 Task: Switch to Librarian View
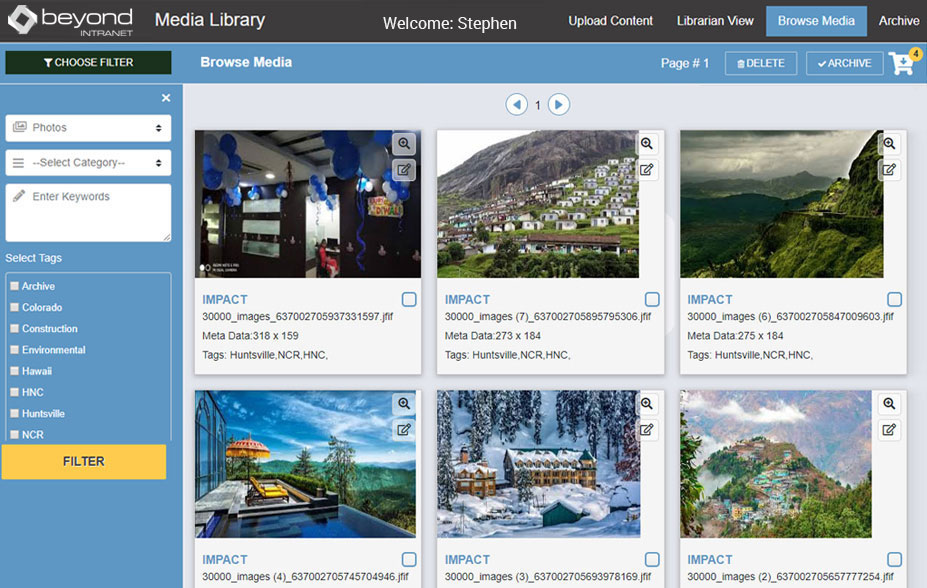pos(714,21)
